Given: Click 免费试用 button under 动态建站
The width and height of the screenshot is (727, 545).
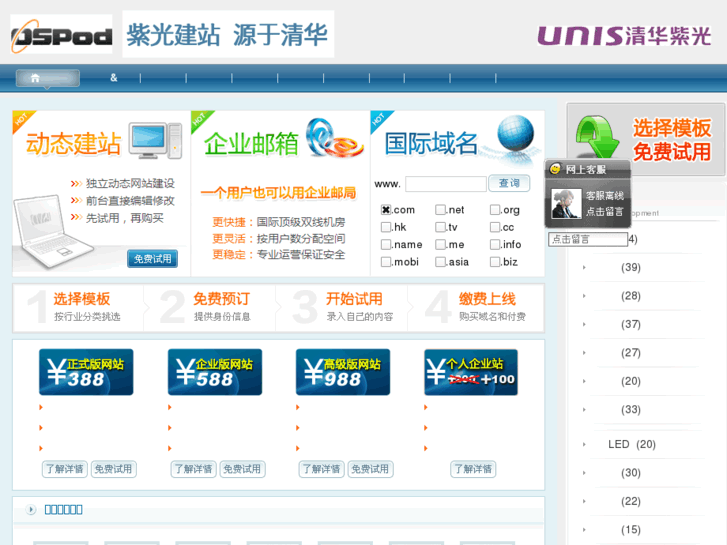Looking at the screenshot, I should point(153,259).
